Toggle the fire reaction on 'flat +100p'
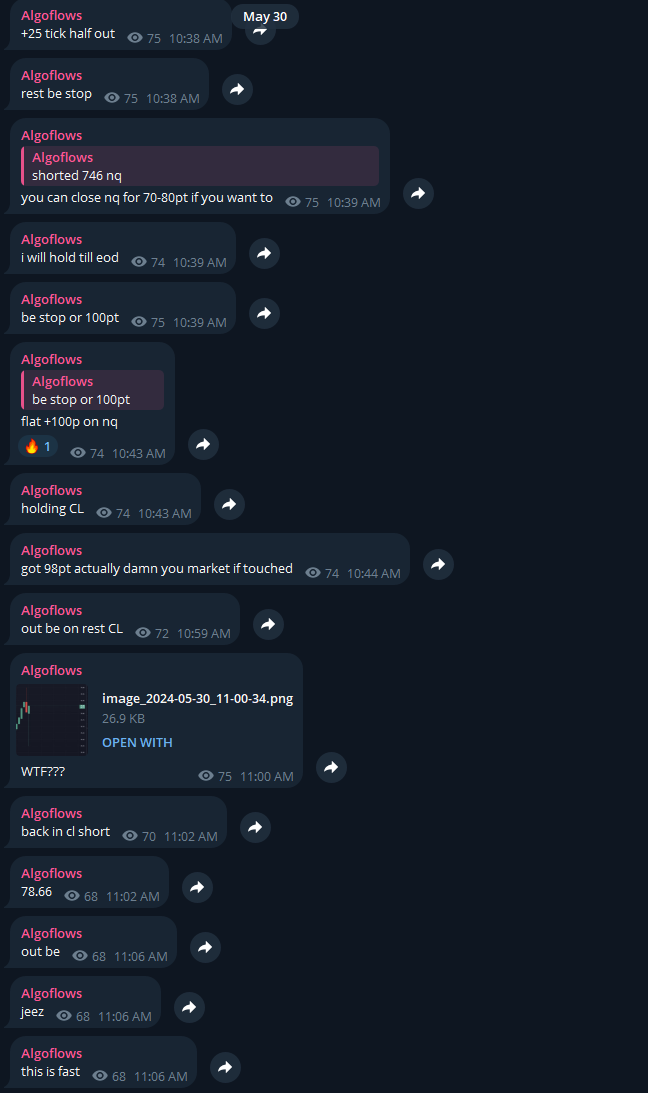 click(38, 446)
